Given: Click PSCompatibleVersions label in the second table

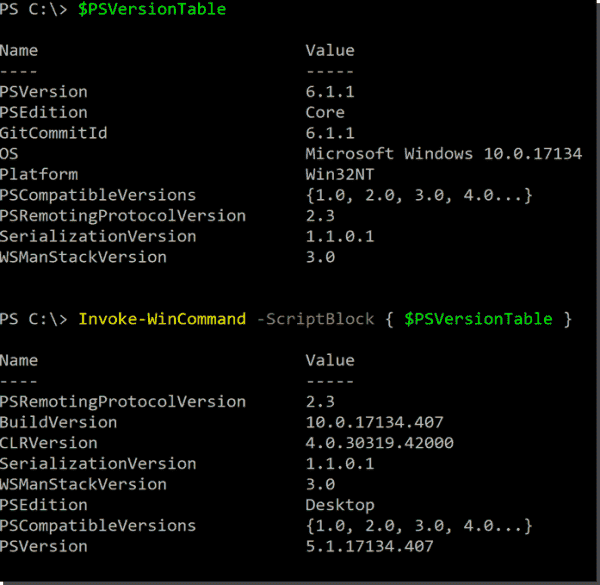Looking at the screenshot, I should click(98, 526).
